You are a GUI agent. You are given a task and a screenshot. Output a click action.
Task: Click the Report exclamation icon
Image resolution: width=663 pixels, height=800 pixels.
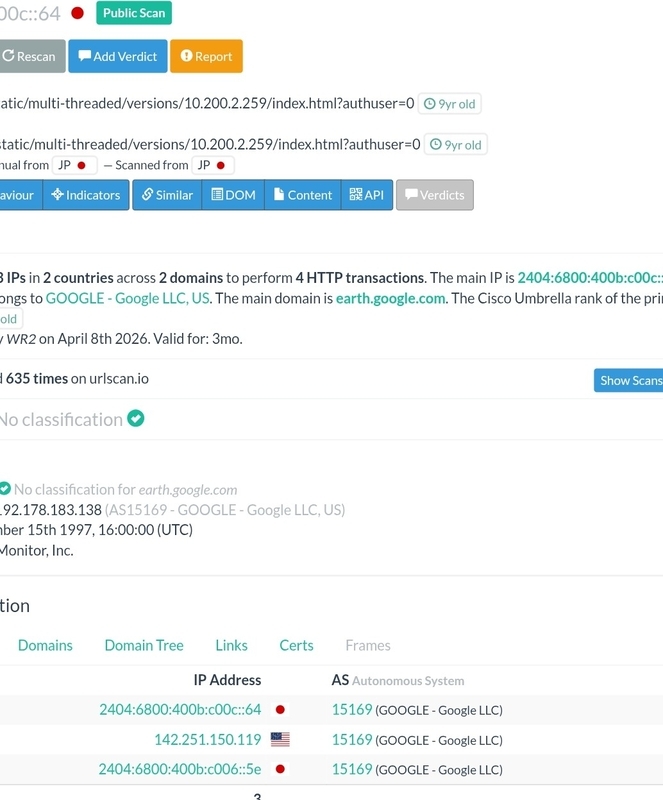pyautogui.click(x=186, y=56)
